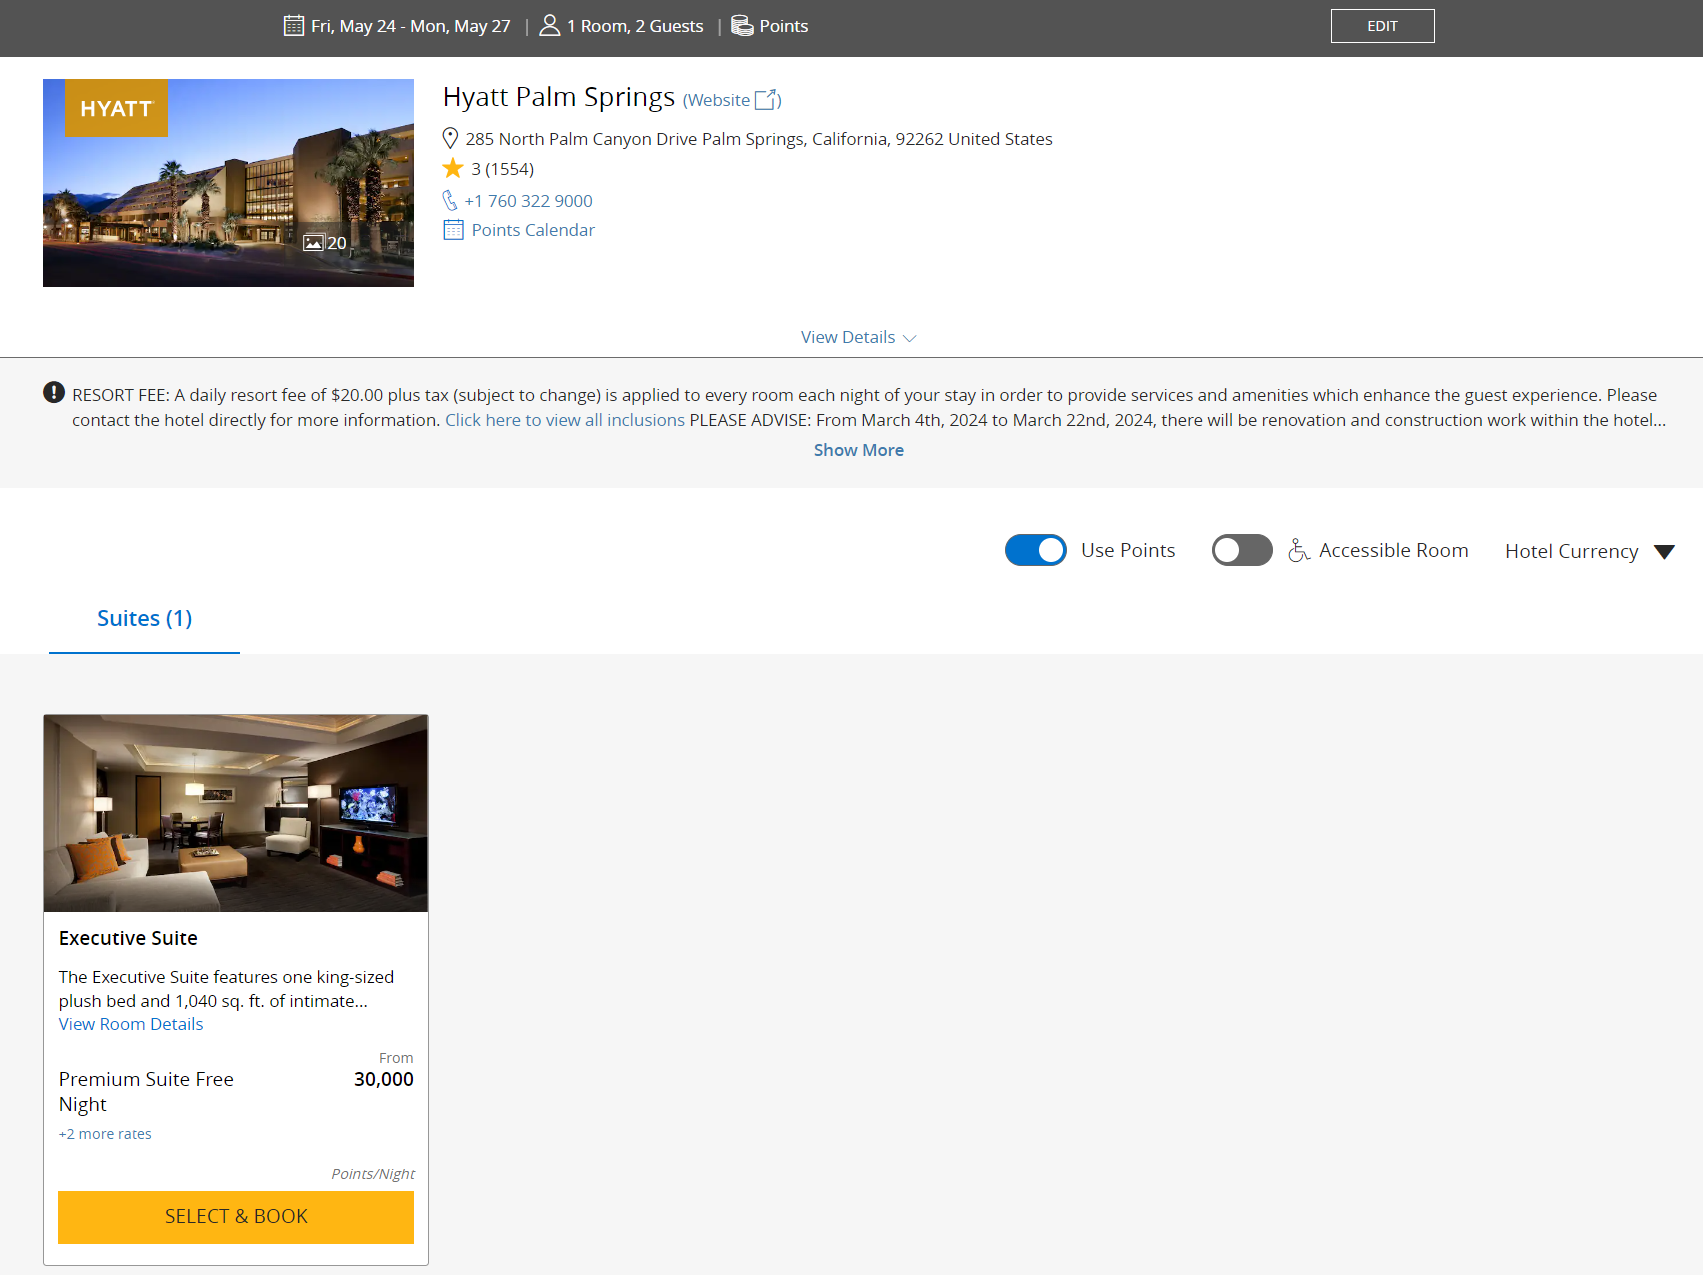Viewport: 1703px width, 1275px height.
Task: Click the Executive Suite room photo
Action: coord(236,813)
